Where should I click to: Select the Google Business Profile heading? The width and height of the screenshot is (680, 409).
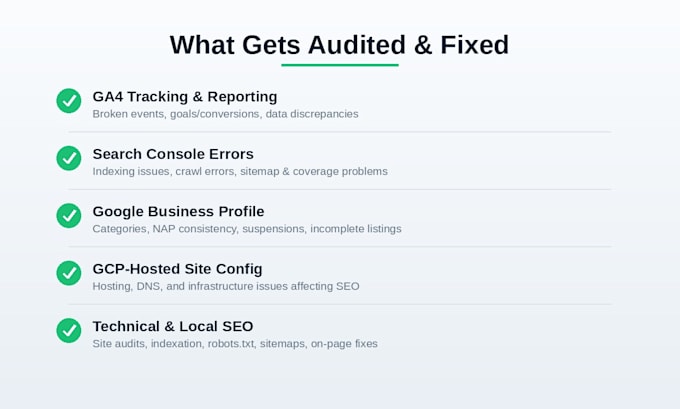(x=178, y=212)
